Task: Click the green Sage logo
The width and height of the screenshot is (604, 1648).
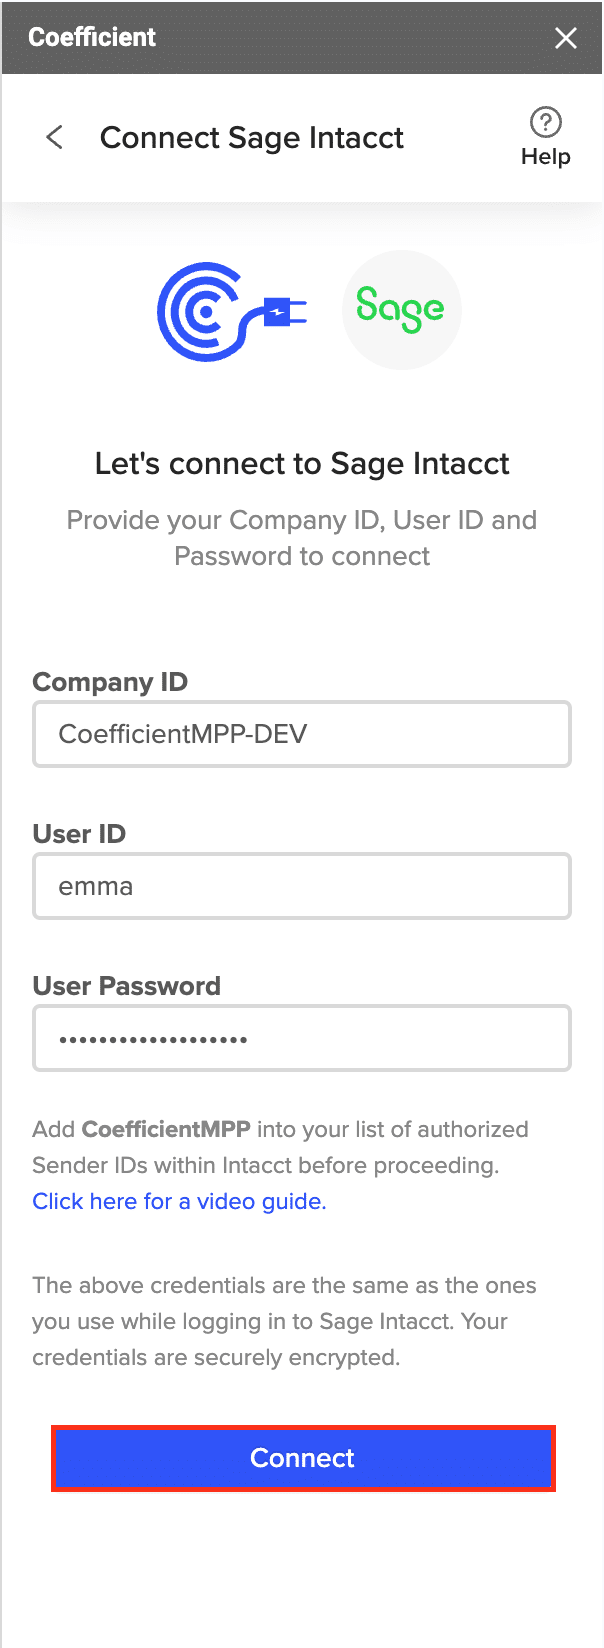Action: [x=401, y=310]
